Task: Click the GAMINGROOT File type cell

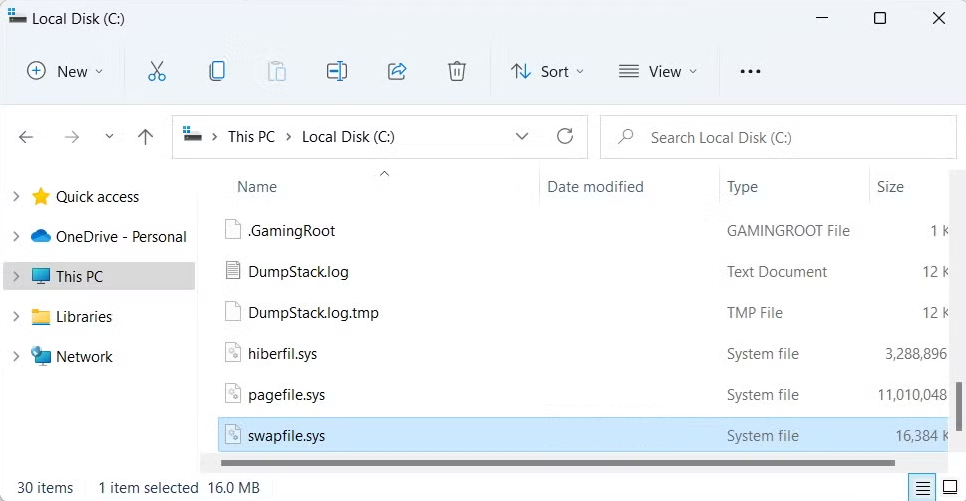Action: 788,230
